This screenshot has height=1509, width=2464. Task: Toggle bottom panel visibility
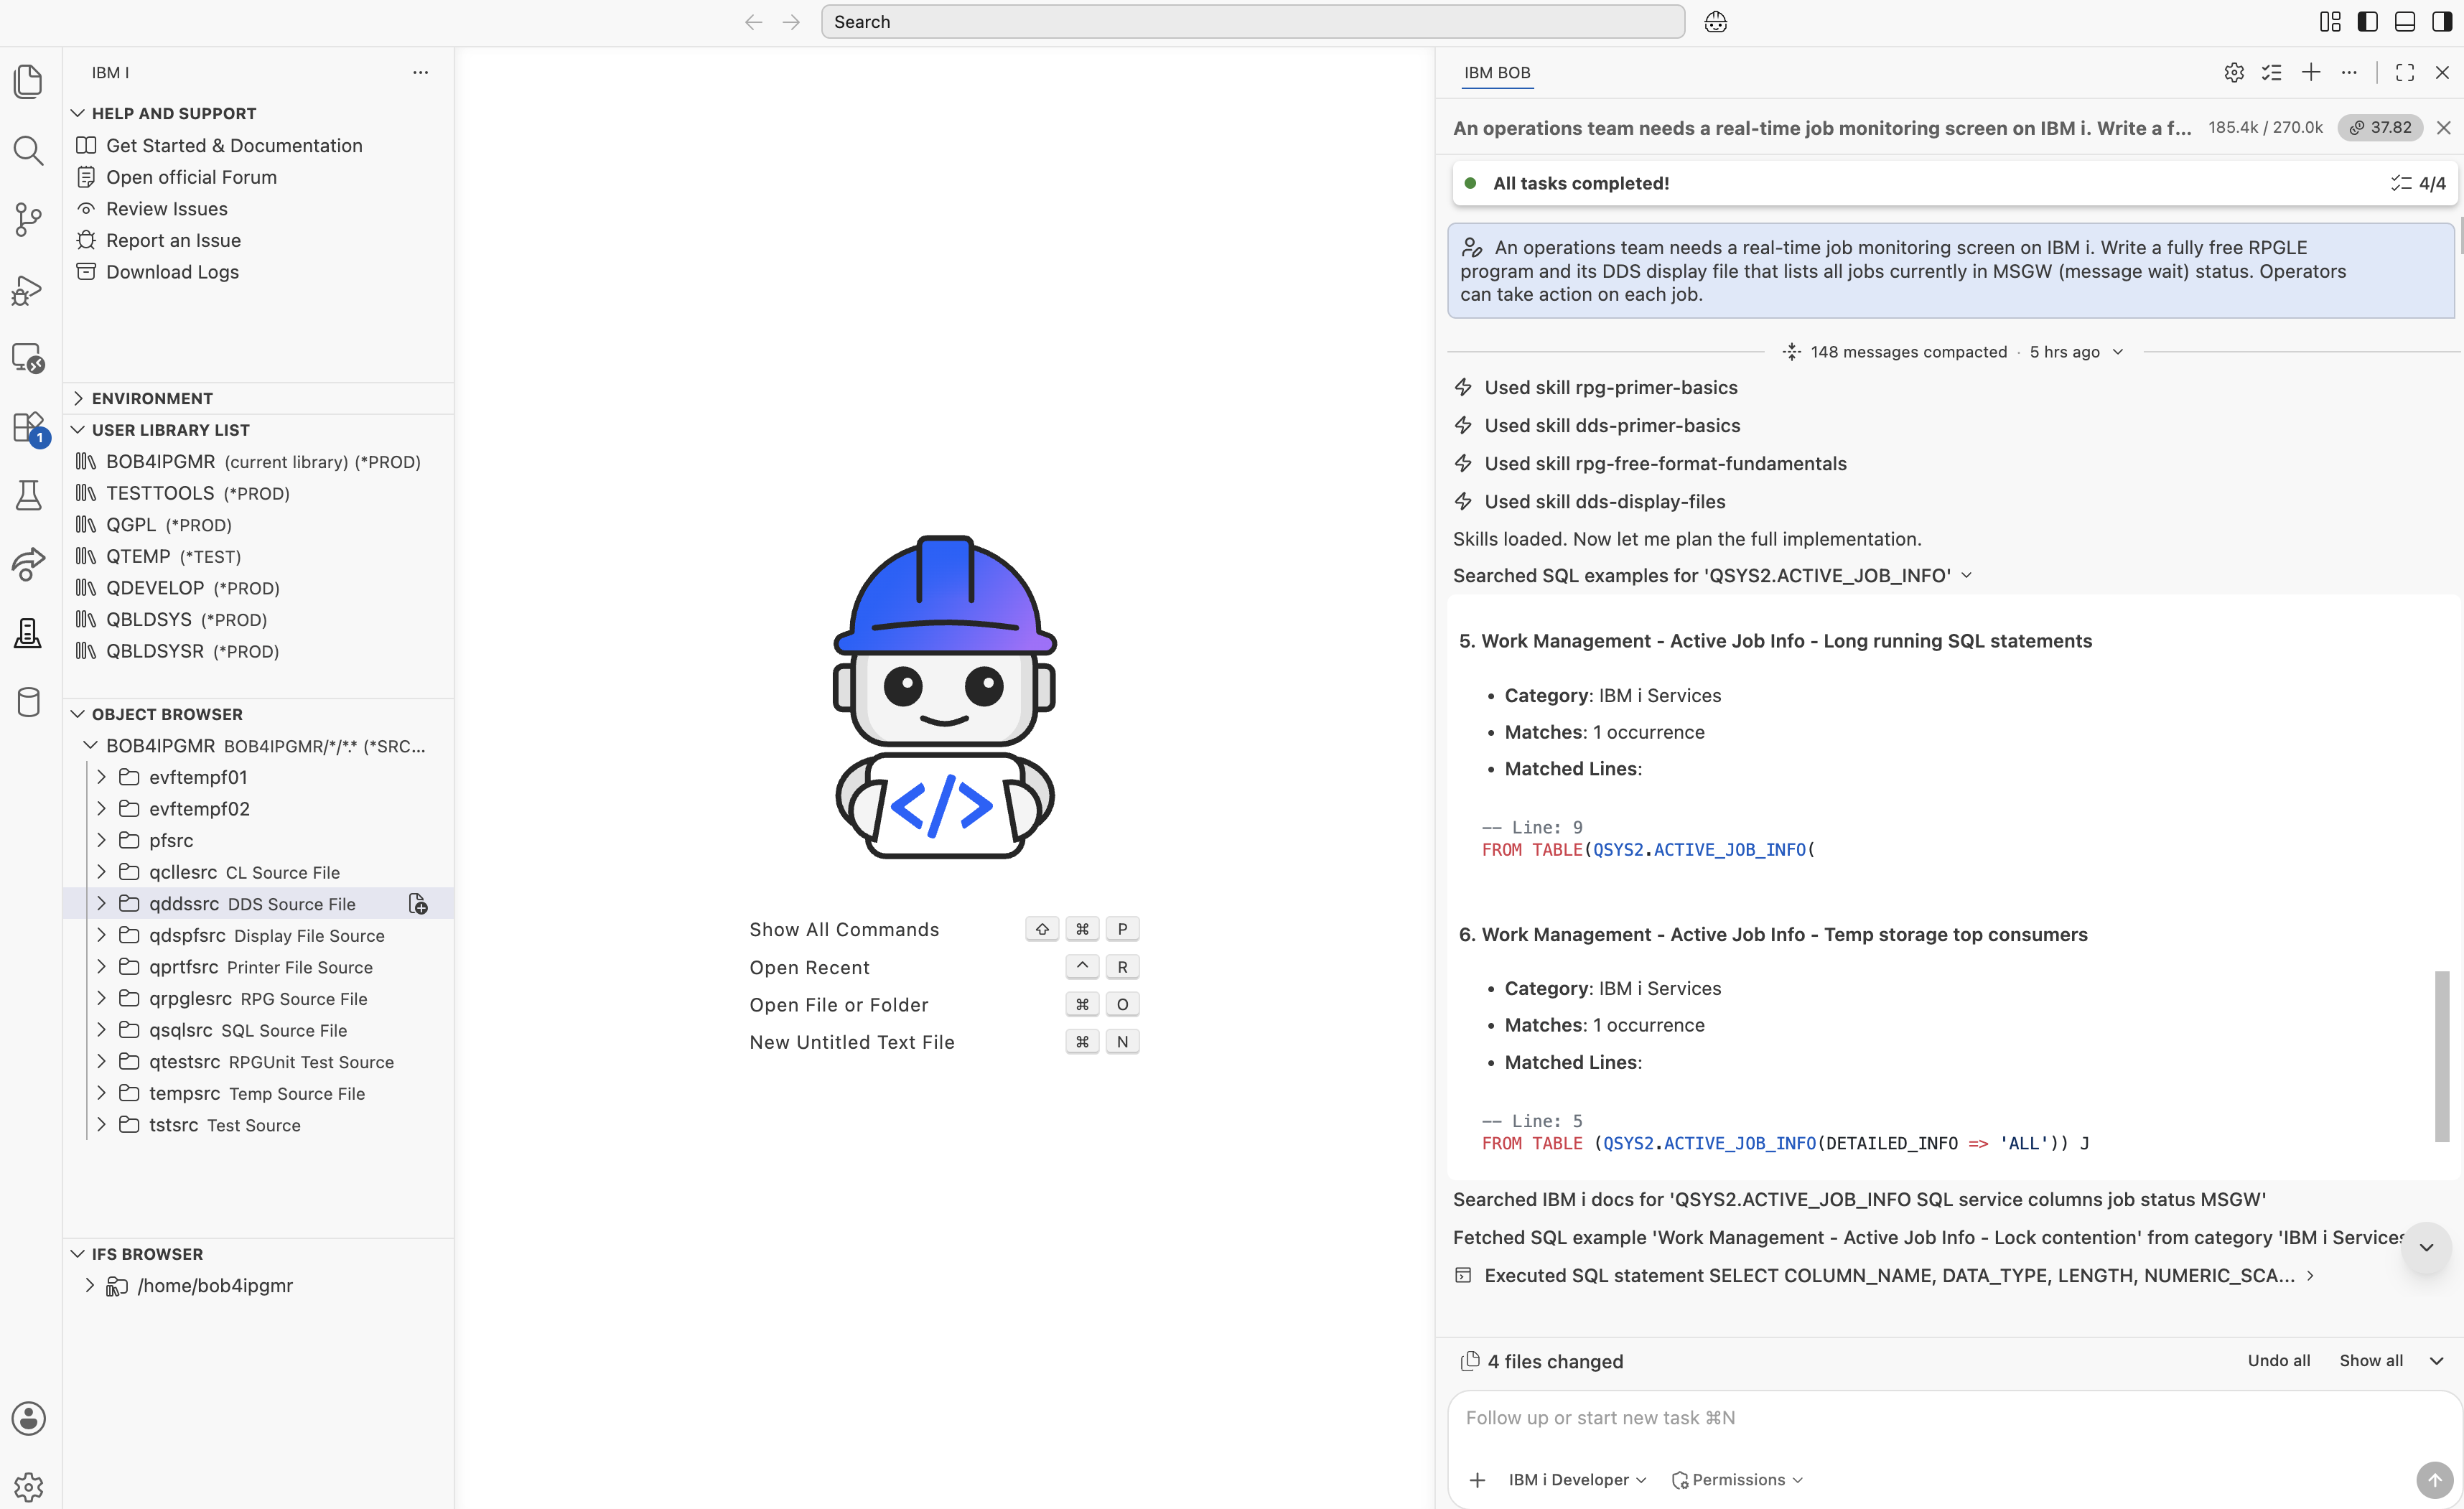pos(2405,22)
